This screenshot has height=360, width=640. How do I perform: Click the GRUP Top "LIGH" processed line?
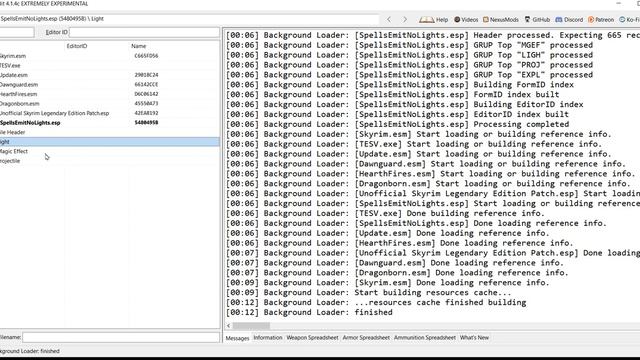coord(409,55)
